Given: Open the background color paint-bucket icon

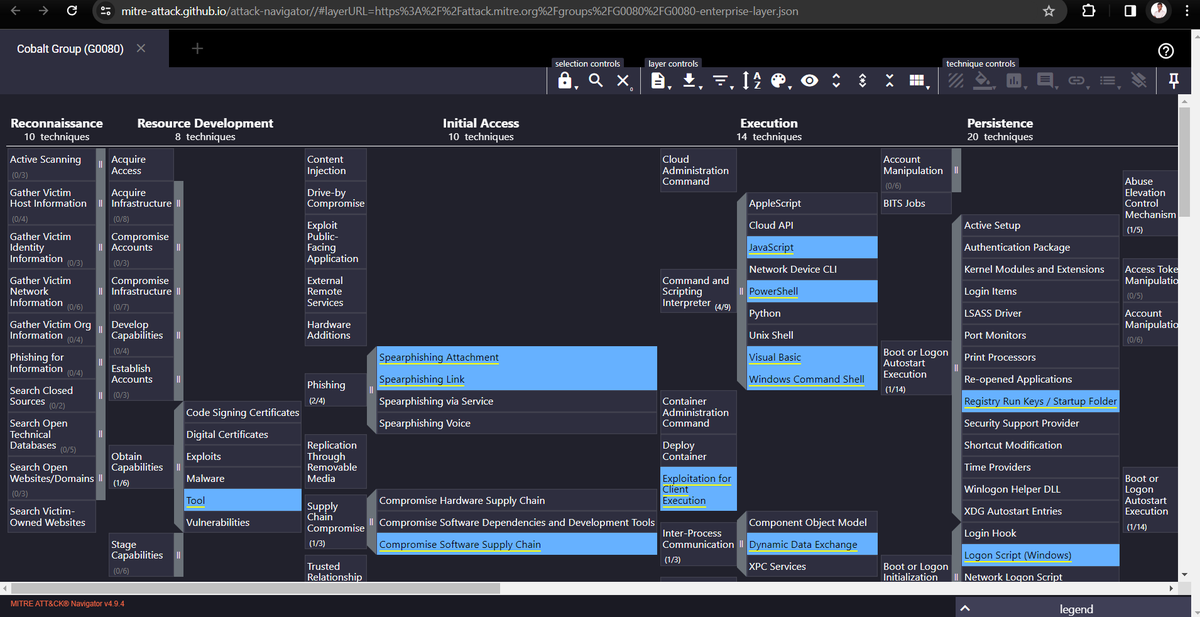Looking at the screenshot, I should pyautogui.click(x=984, y=81).
